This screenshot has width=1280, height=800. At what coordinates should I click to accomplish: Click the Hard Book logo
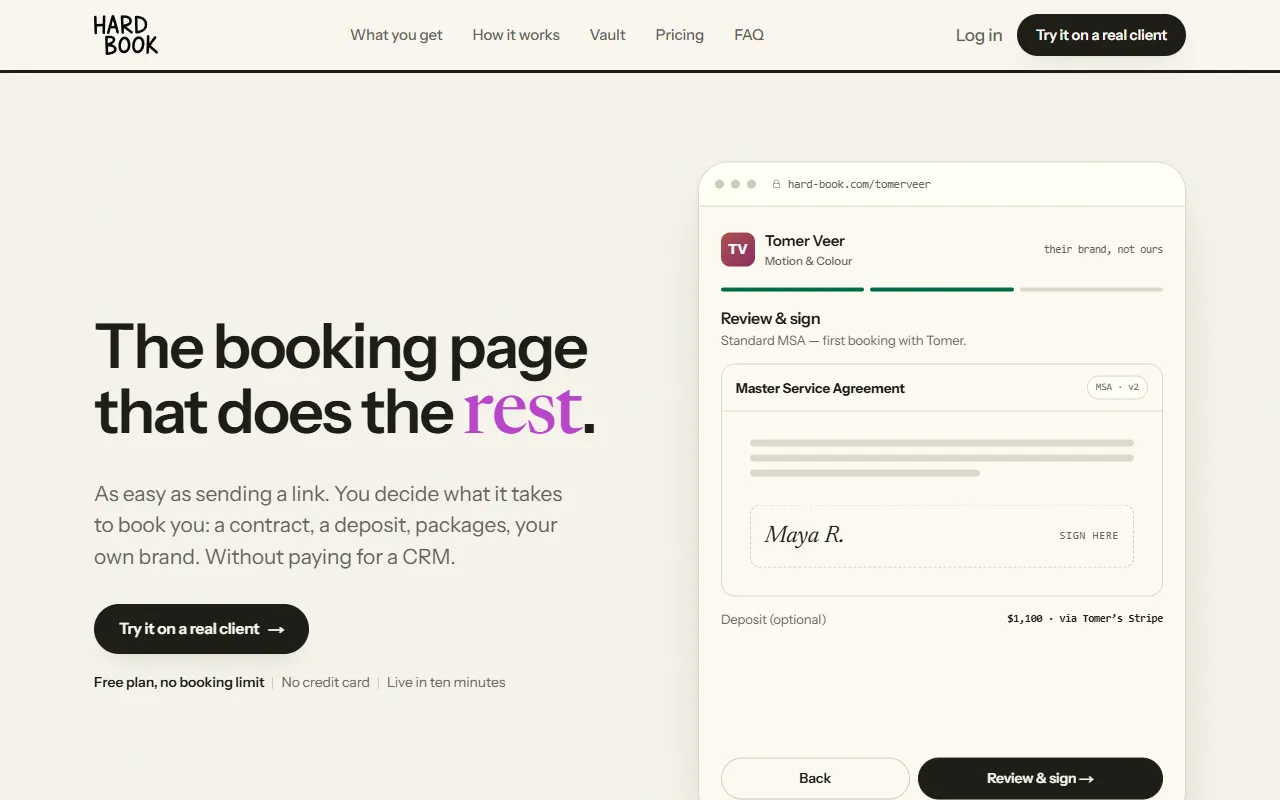pyautogui.click(x=126, y=35)
